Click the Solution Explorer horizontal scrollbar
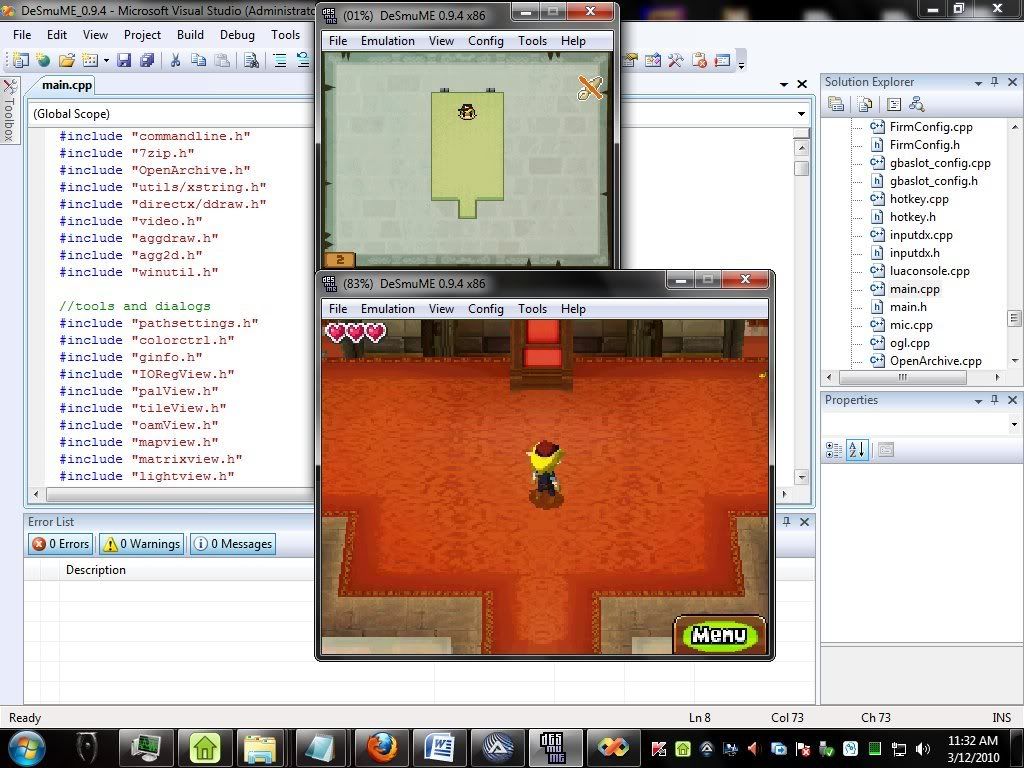Image resolution: width=1024 pixels, height=768 pixels. pos(903,377)
